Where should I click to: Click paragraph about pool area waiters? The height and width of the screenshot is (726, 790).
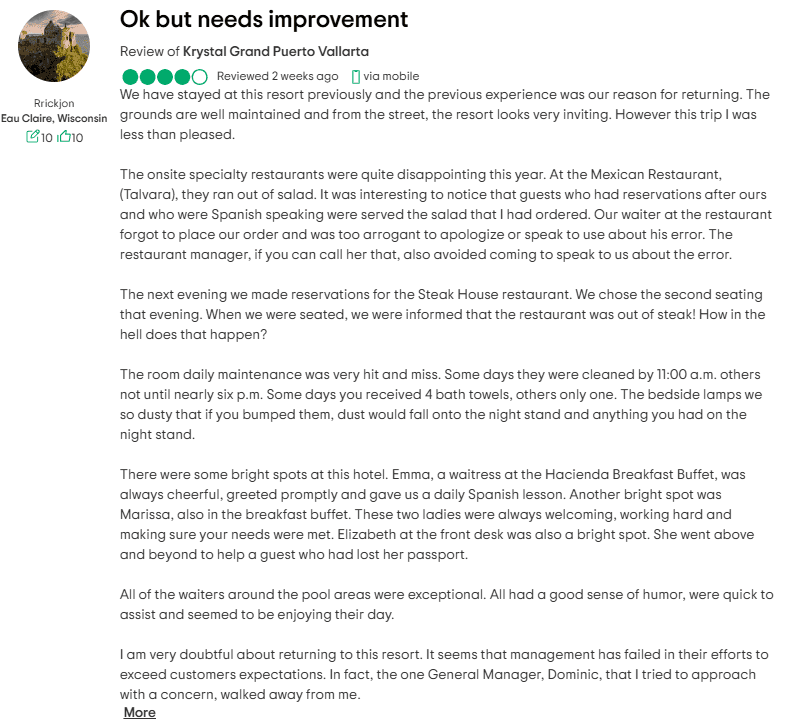446,605
